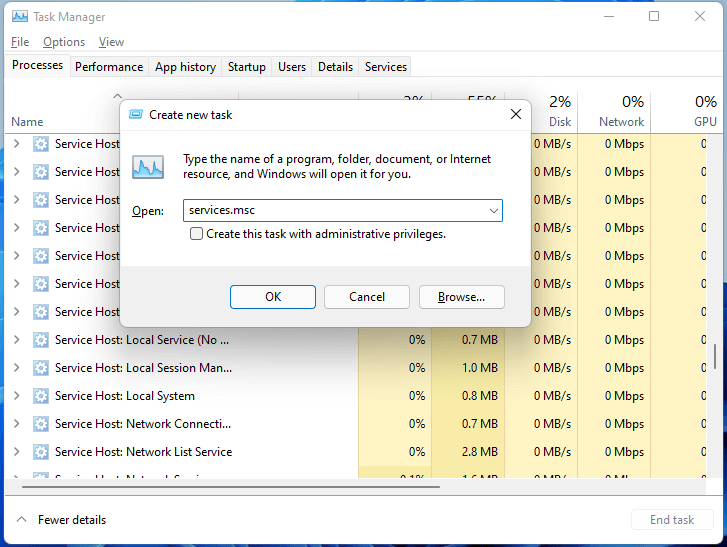Open the Options menu
This screenshot has height=547, width=727.
tap(64, 42)
